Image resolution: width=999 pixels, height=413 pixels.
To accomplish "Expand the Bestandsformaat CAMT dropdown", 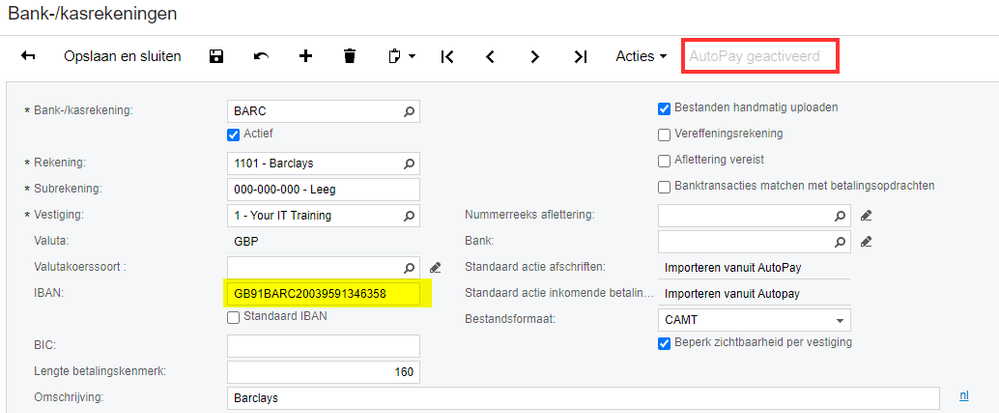I will (x=838, y=320).
